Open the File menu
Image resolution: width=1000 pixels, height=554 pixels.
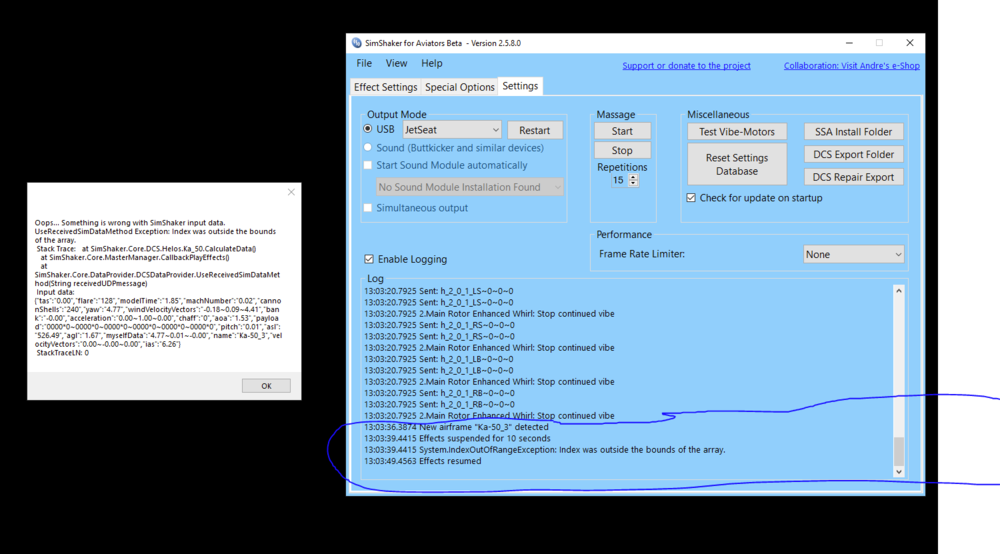coord(364,63)
